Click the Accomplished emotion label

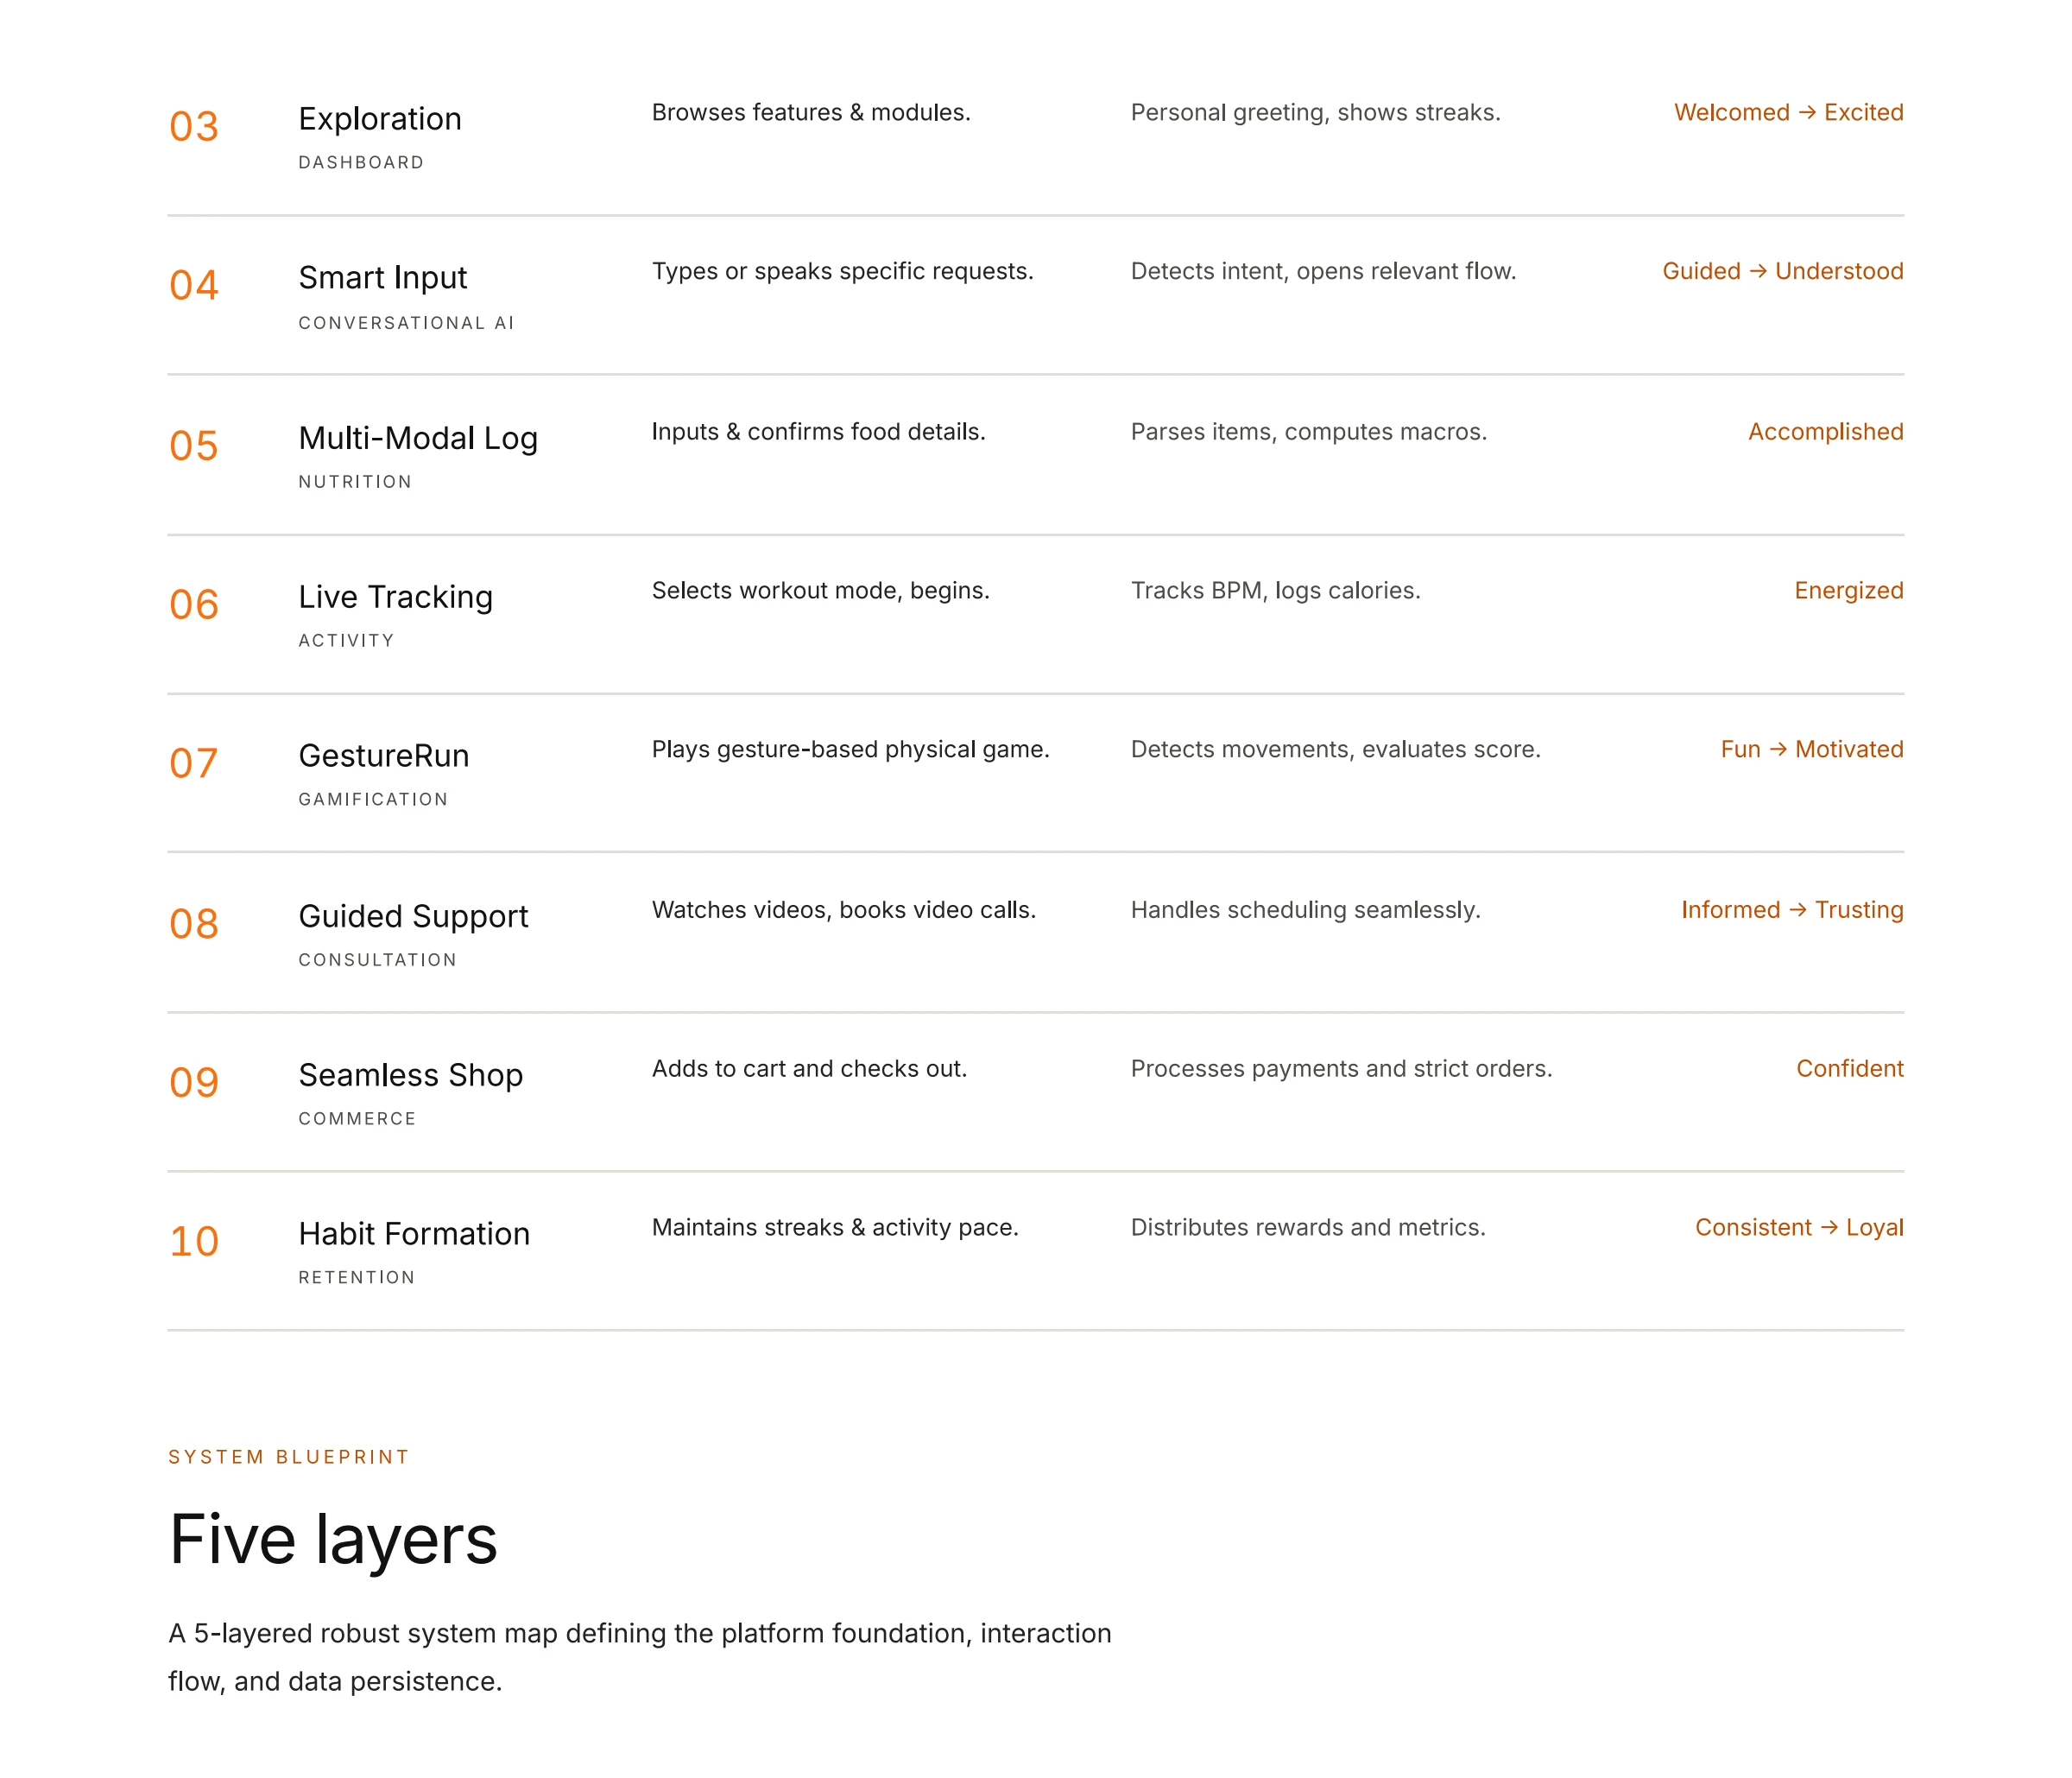(1826, 431)
